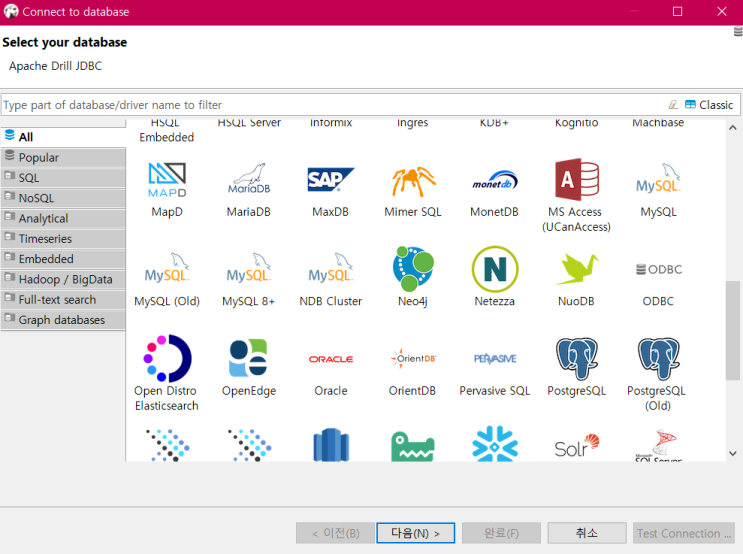Screen dimensions: 743x554
Task: Open the Popular category
Action: [63, 157]
